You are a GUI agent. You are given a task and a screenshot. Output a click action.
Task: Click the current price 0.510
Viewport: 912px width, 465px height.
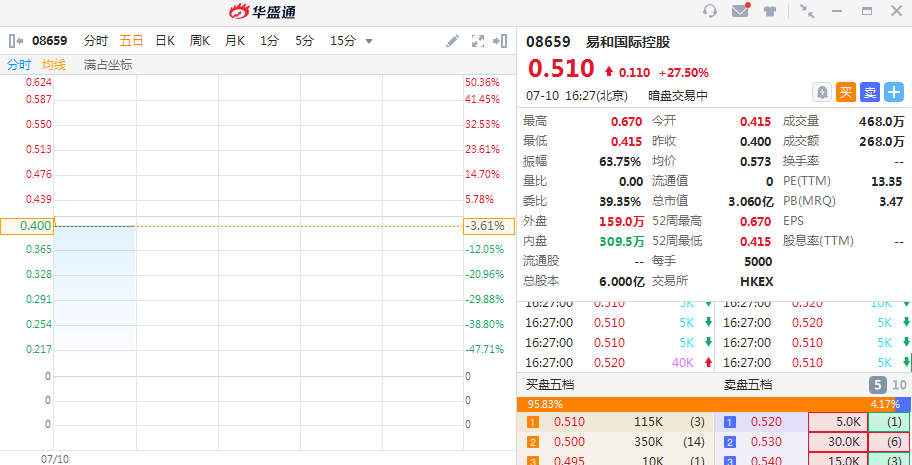[561, 69]
